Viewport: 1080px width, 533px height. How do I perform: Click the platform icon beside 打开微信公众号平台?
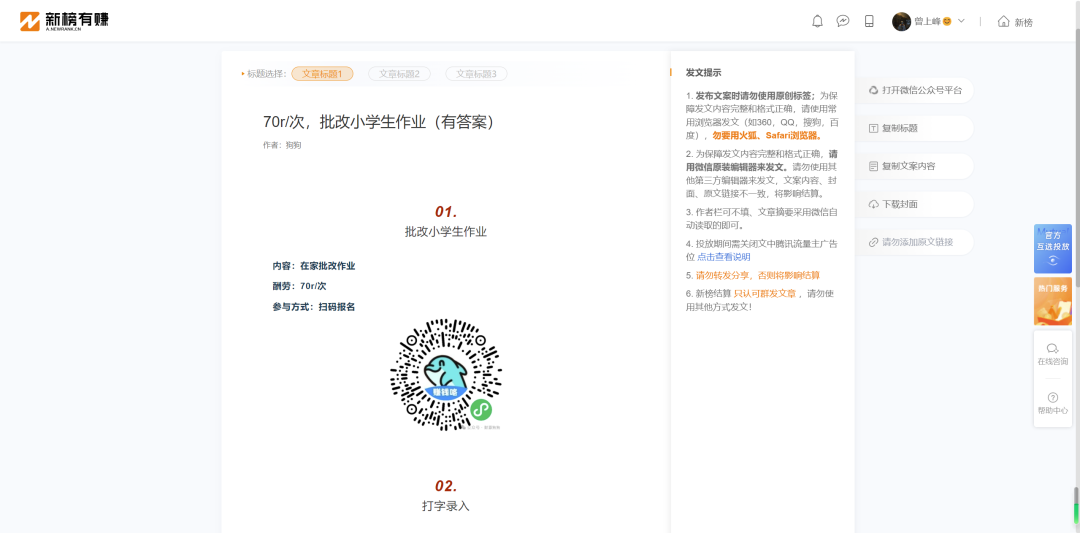click(873, 90)
